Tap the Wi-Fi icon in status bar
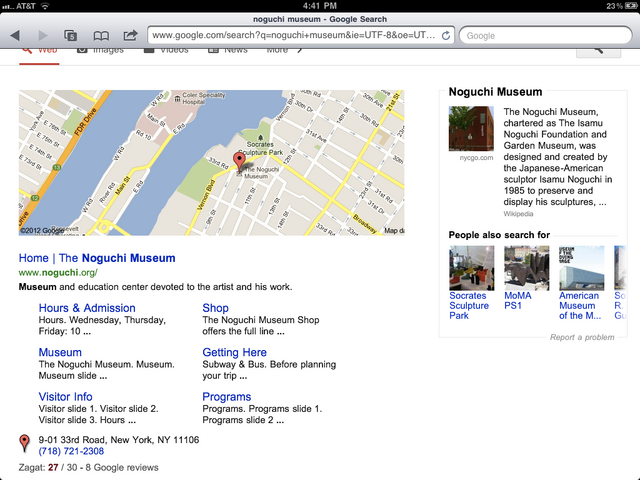The height and width of the screenshot is (480, 640). (x=45, y=6)
